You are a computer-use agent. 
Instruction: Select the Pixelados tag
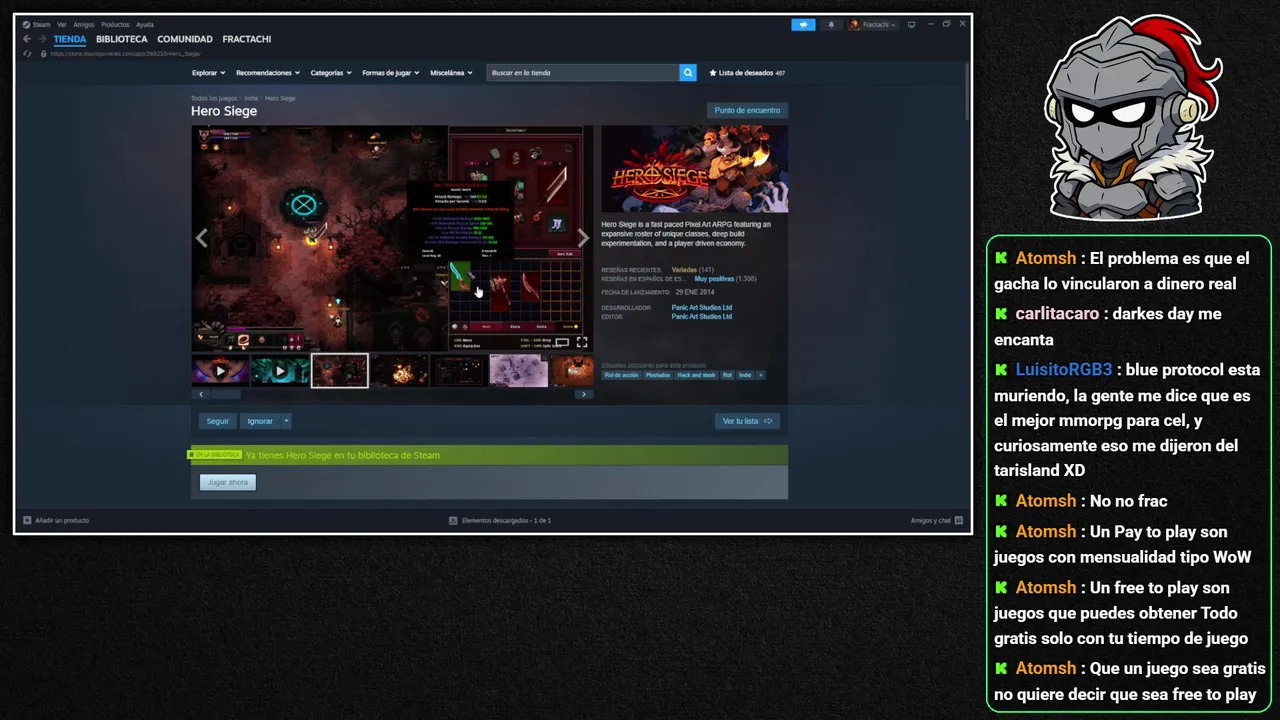(x=658, y=375)
